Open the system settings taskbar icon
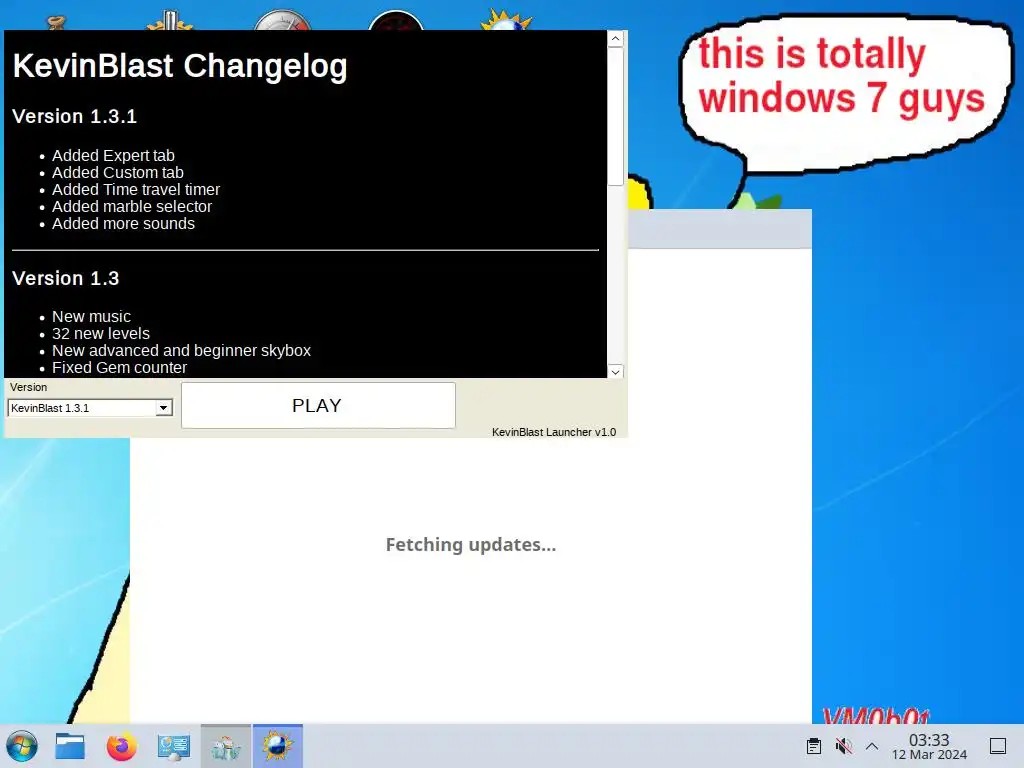The width and height of the screenshot is (1024, 768). [x=173, y=746]
